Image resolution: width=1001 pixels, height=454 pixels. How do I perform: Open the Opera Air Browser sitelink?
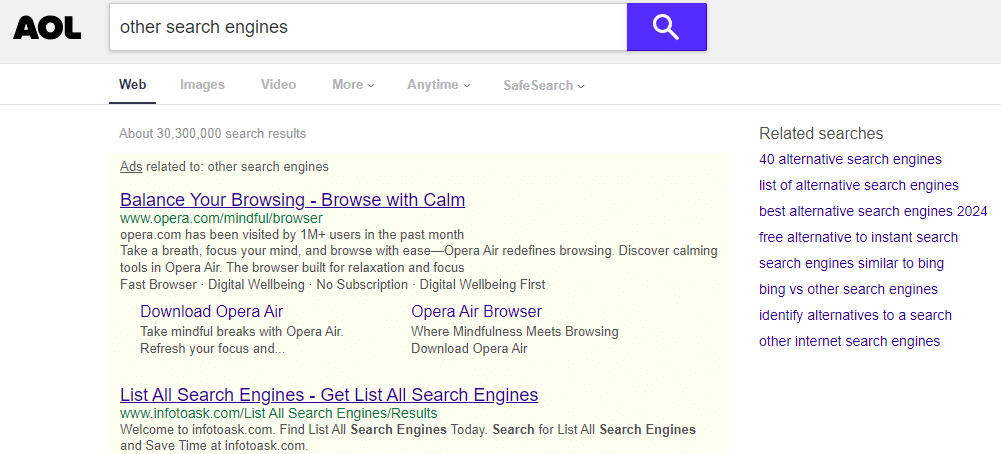coord(476,311)
